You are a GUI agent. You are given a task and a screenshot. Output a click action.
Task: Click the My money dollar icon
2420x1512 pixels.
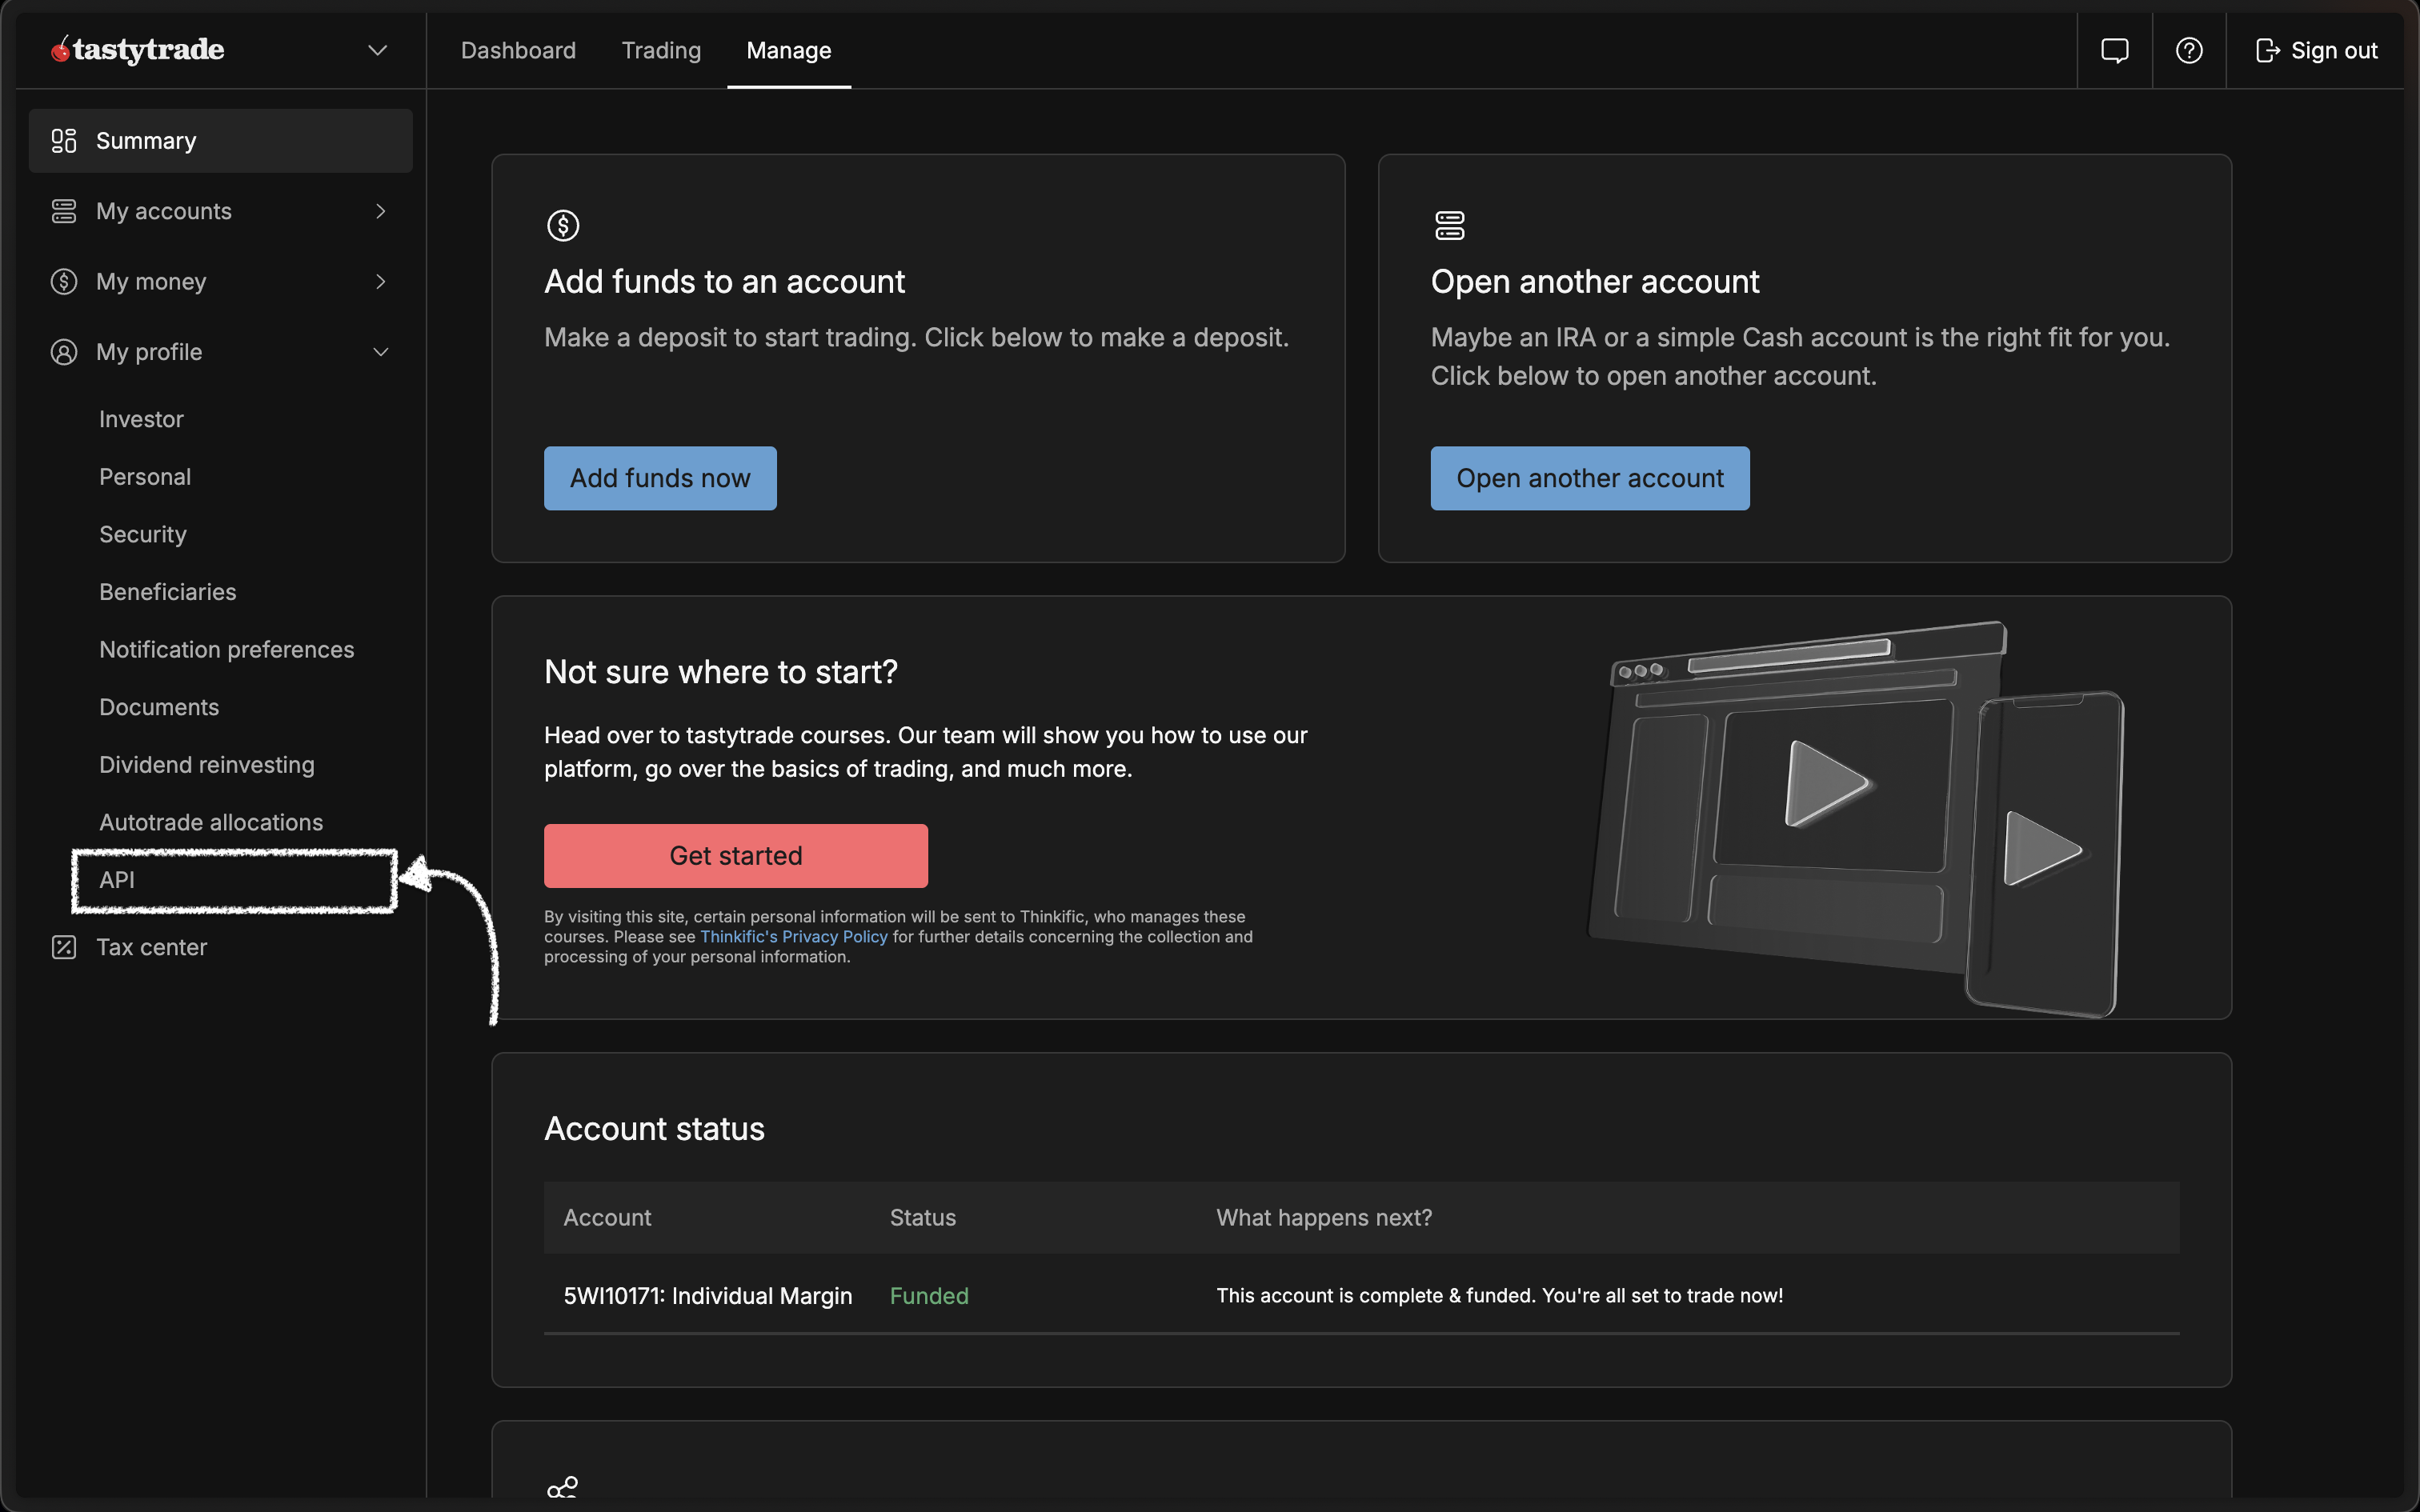pos(63,281)
